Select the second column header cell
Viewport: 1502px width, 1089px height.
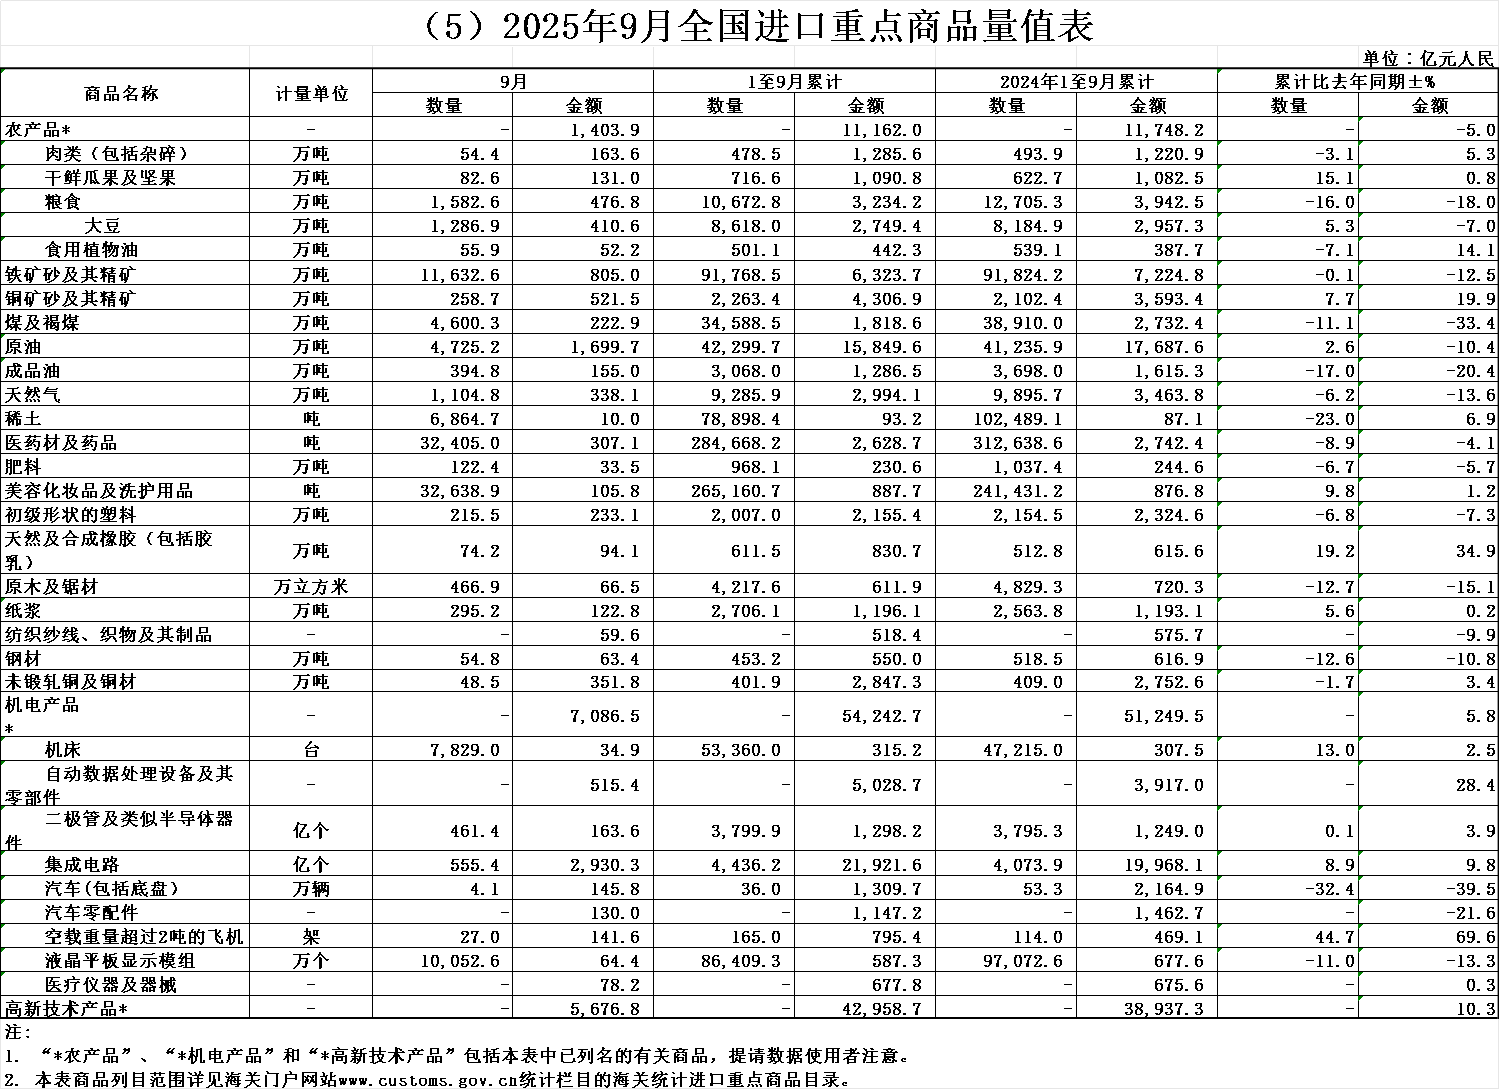coord(311,57)
